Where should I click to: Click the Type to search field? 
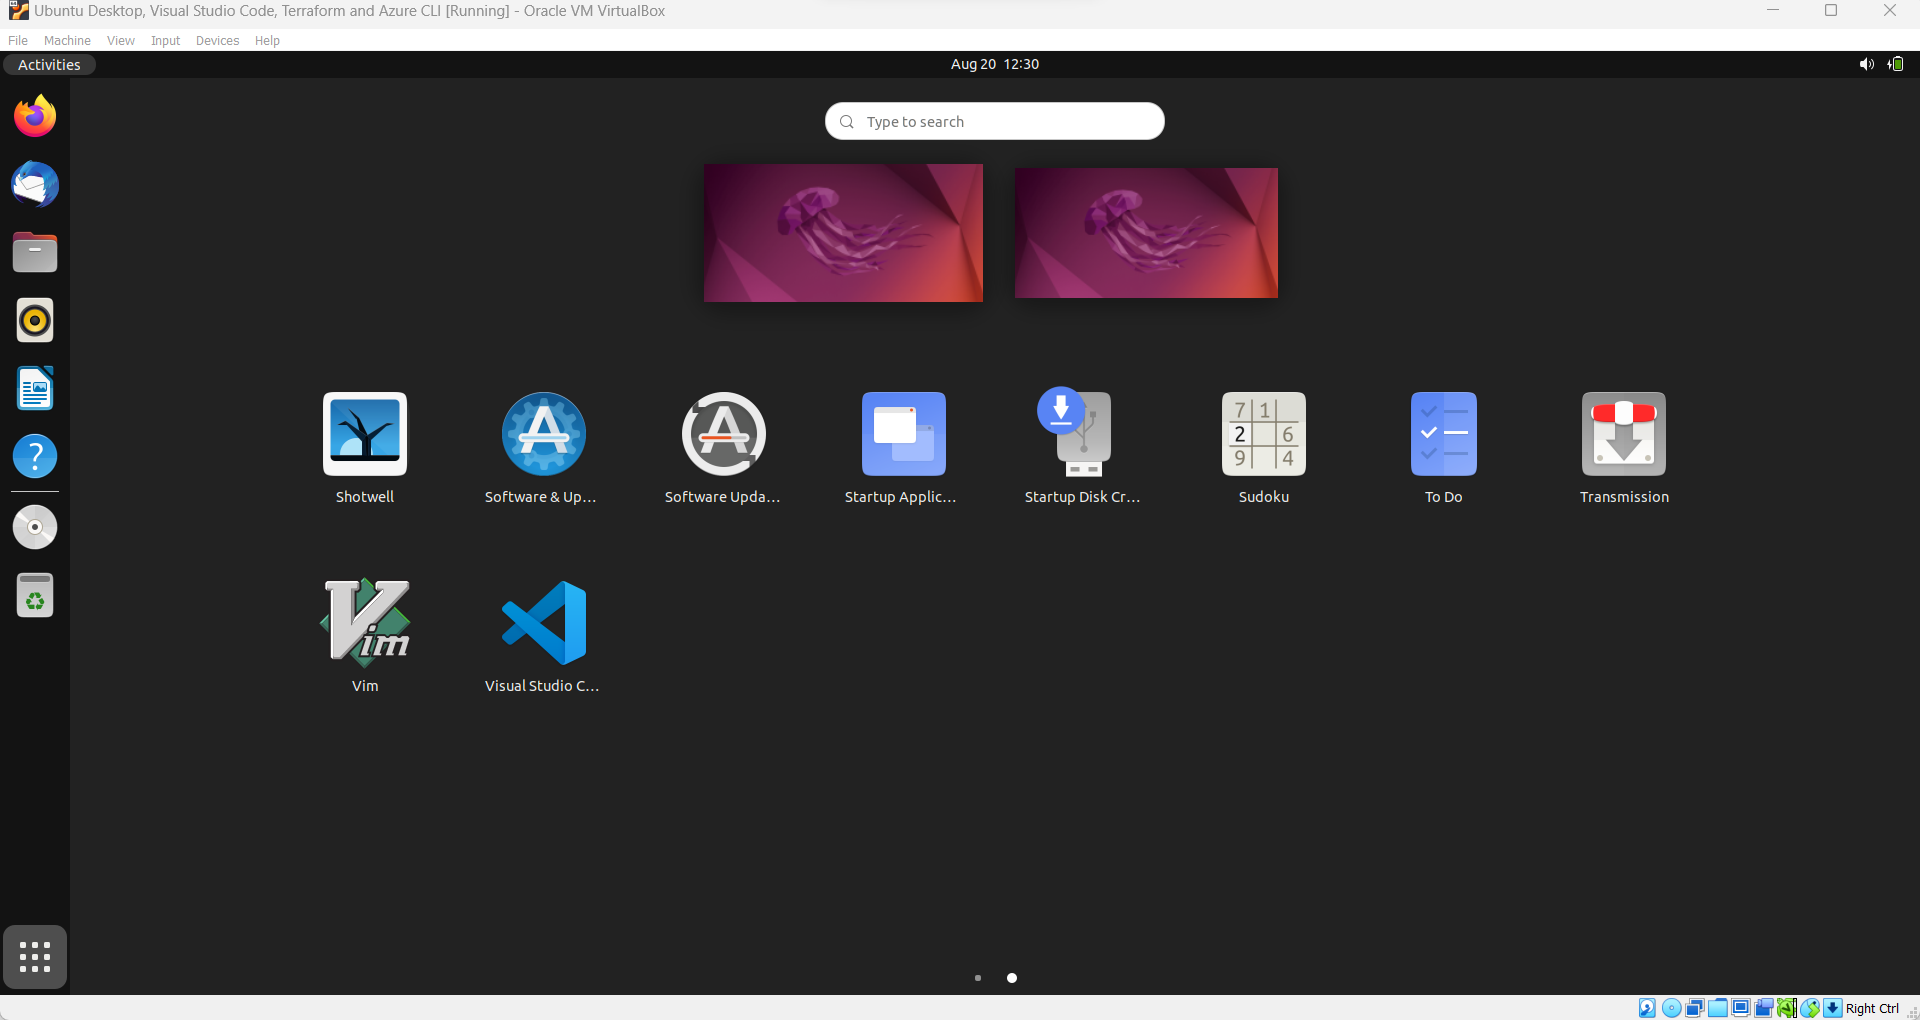pyautogui.click(x=994, y=122)
